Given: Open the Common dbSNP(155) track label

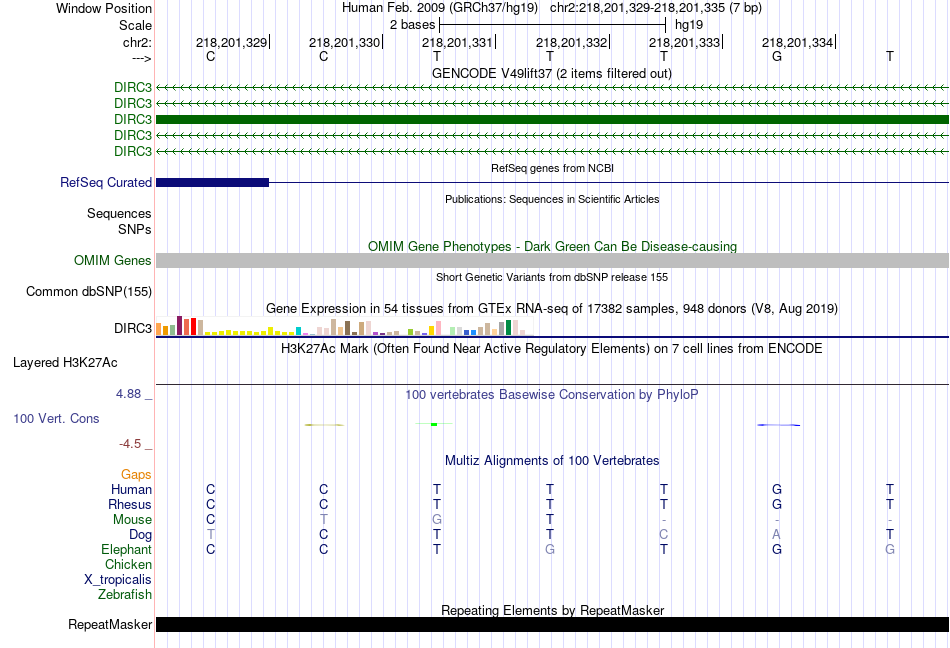Looking at the screenshot, I should [89, 291].
